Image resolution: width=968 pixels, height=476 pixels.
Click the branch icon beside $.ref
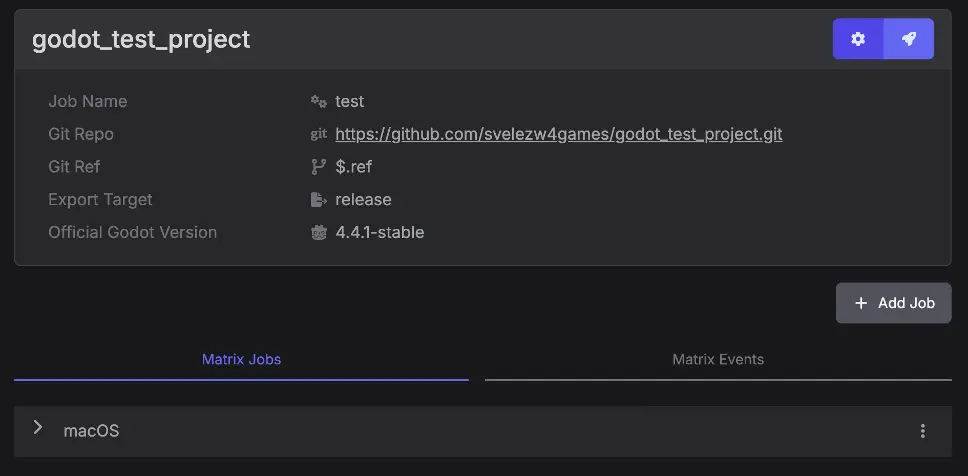pyautogui.click(x=319, y=167)
